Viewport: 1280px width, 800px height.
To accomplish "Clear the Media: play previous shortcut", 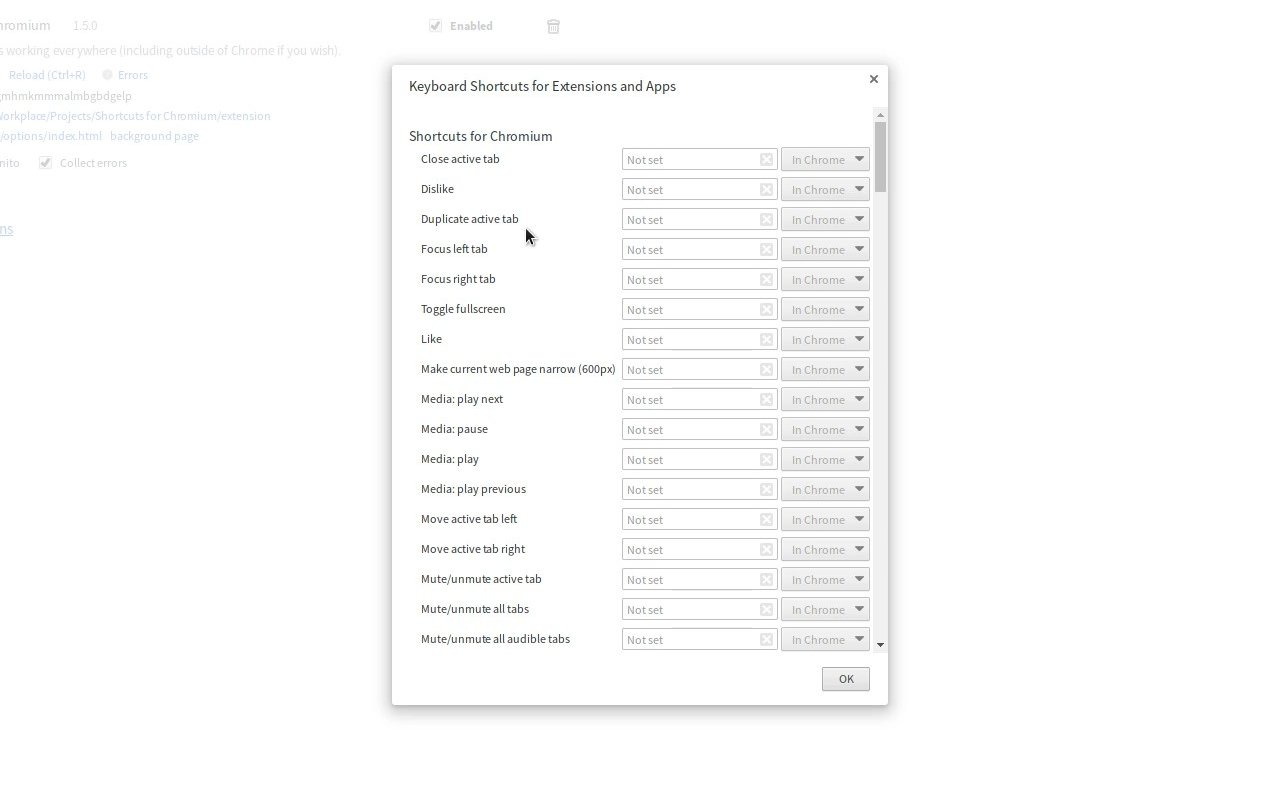I will [766, 490].
